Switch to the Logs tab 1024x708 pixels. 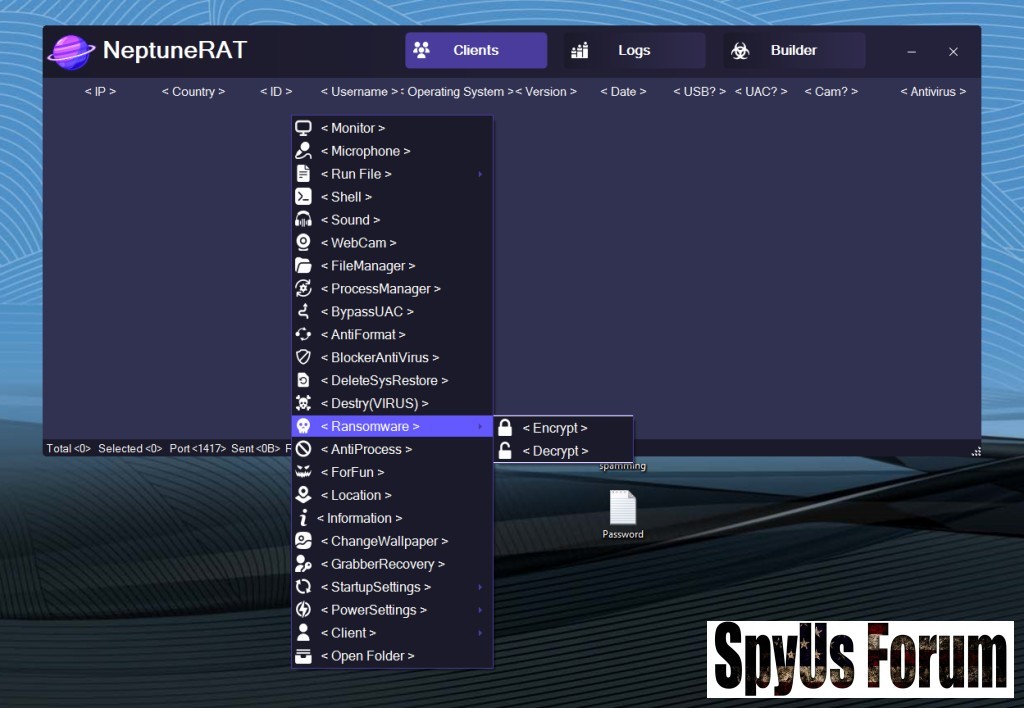tap(633, 51)
